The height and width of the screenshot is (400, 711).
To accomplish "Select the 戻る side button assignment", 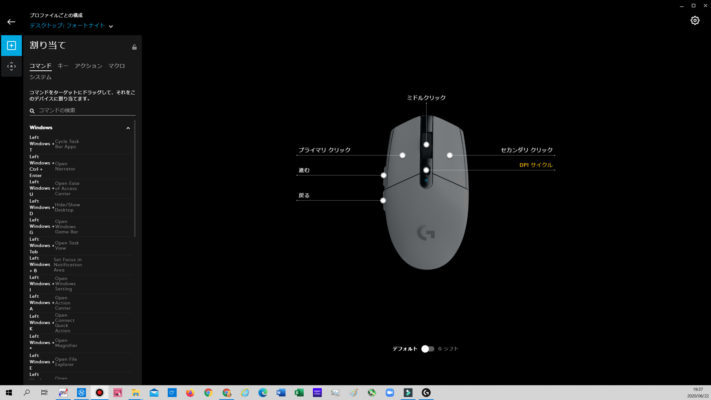I will 304,195.
